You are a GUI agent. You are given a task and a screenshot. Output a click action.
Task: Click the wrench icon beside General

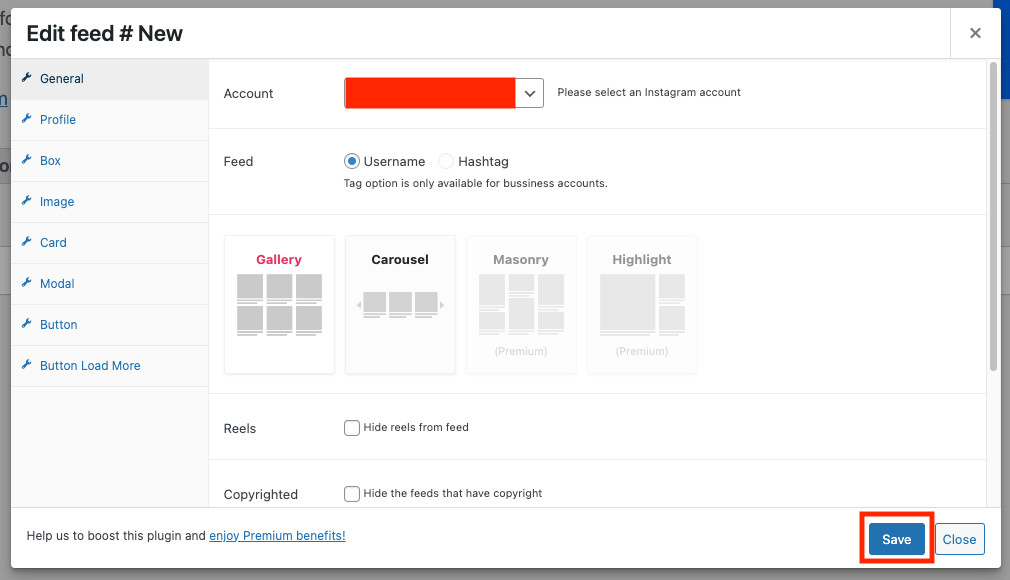pyautogui.click(x=27, y=78)
